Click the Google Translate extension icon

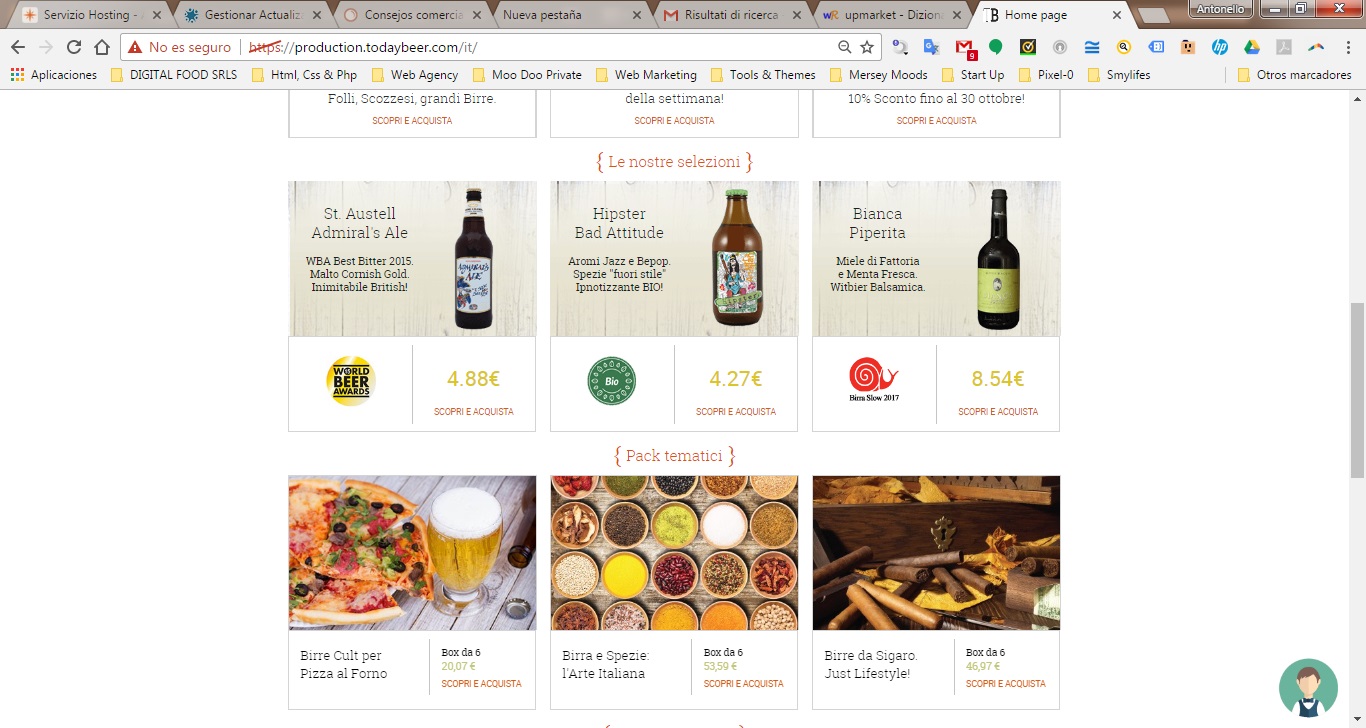pos(931,47)
